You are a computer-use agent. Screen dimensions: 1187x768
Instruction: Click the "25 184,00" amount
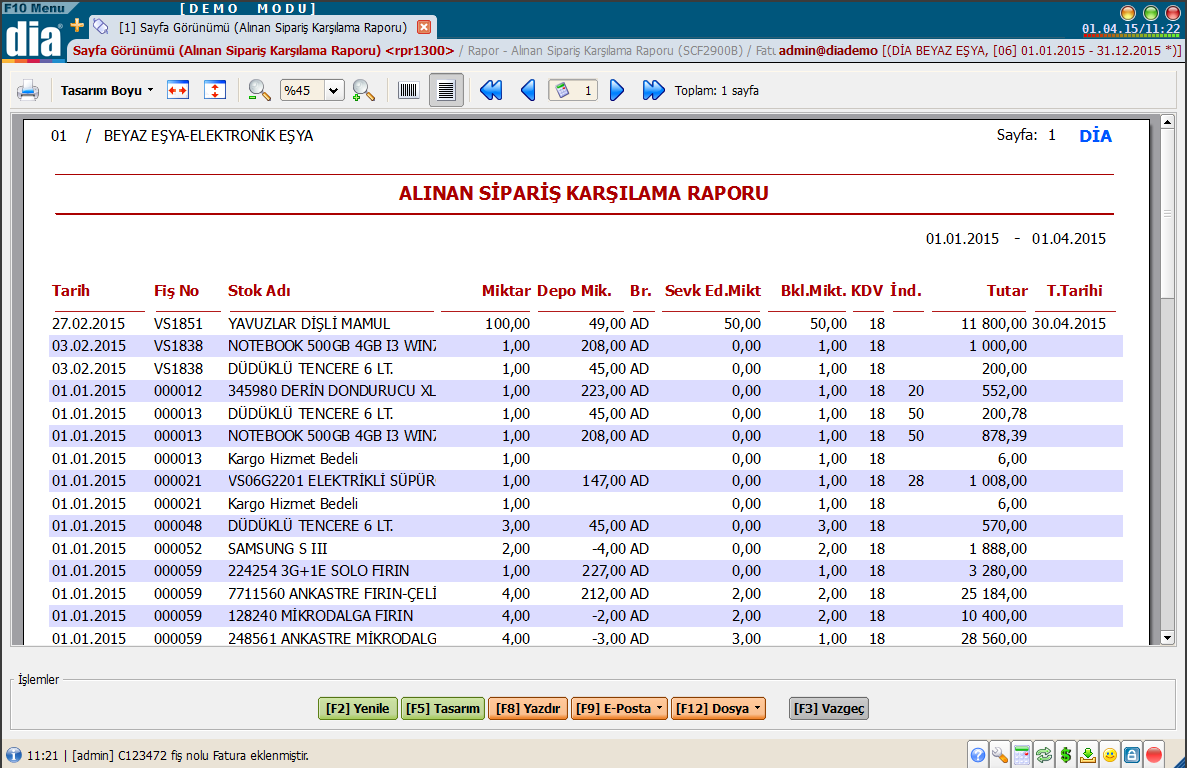[993, 594]
